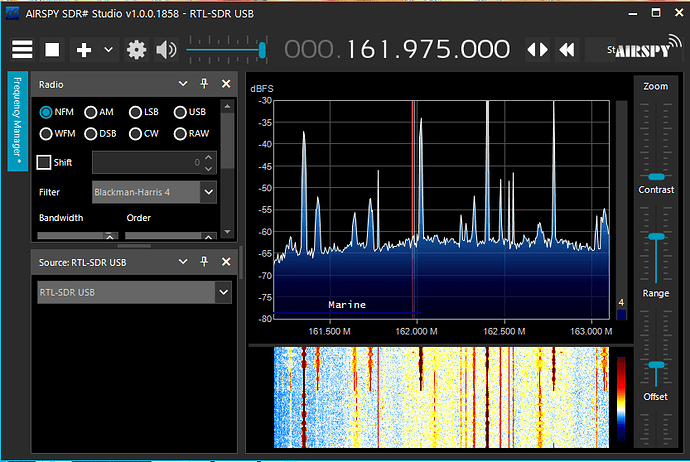Click the double left arrow step icon
Viewport: 690px width, 462px height.
point(567,49)
